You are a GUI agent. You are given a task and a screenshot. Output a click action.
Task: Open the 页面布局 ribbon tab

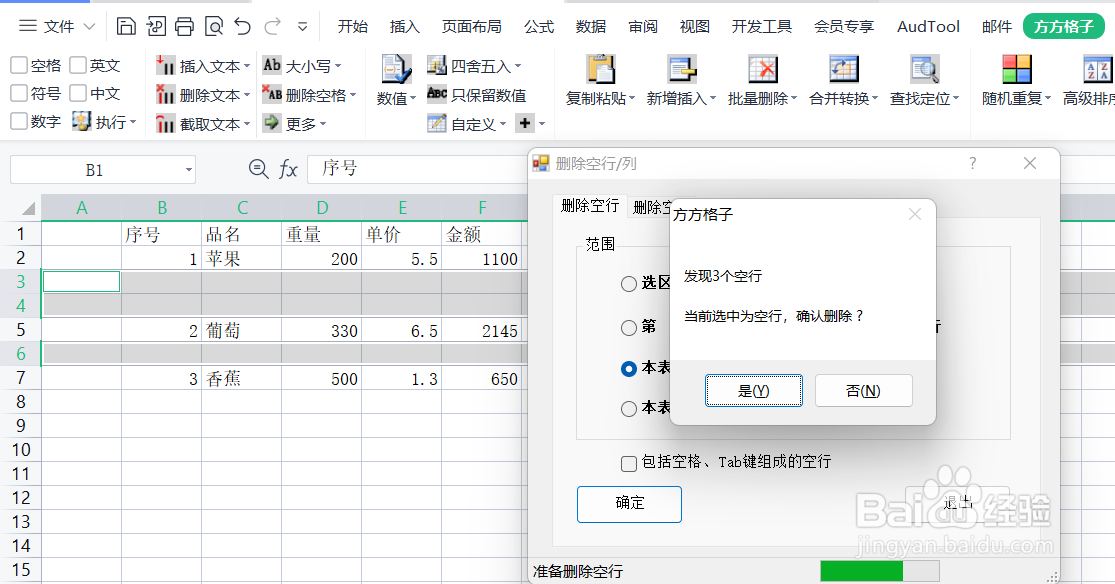[x=471, y=26]
